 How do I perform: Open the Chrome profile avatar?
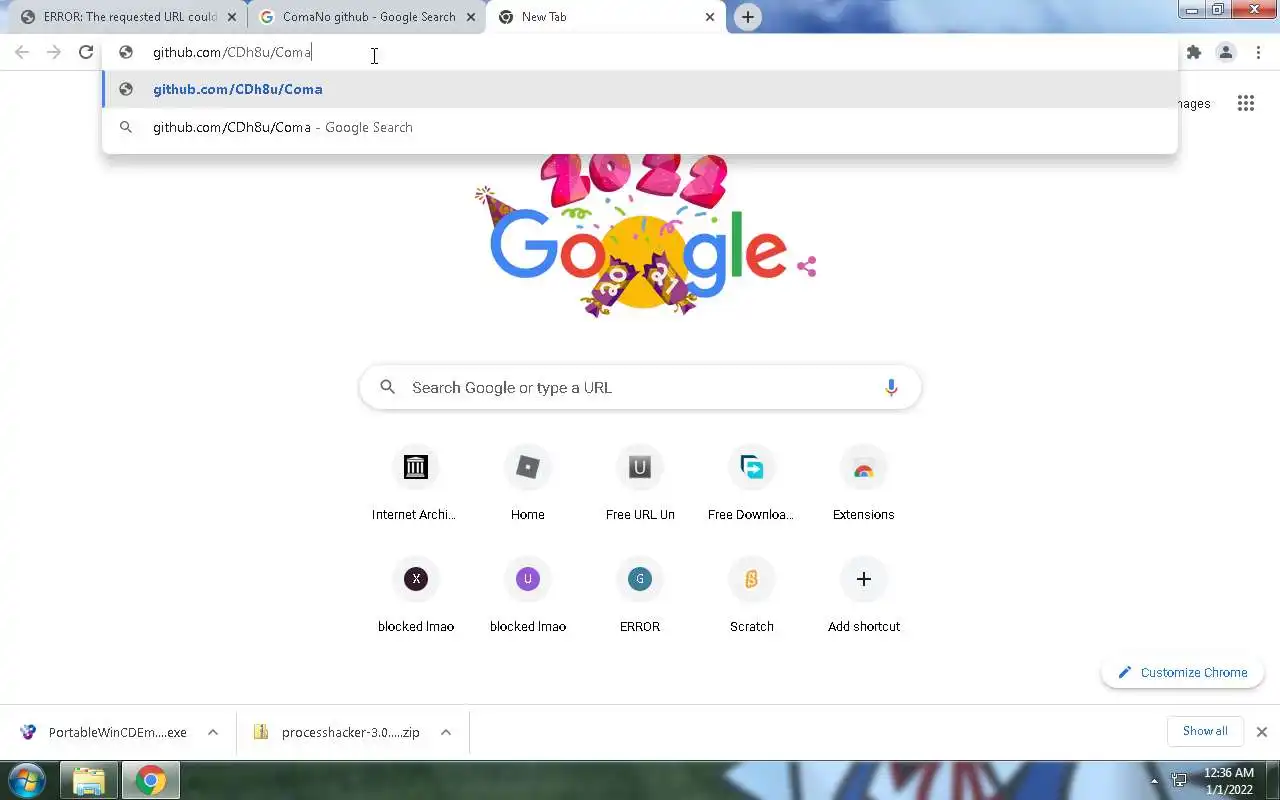(x=1226, y=52)
